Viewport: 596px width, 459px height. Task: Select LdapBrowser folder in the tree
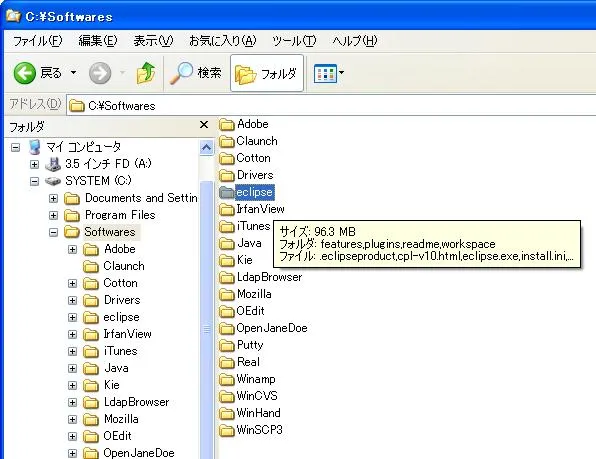point(136,402)
